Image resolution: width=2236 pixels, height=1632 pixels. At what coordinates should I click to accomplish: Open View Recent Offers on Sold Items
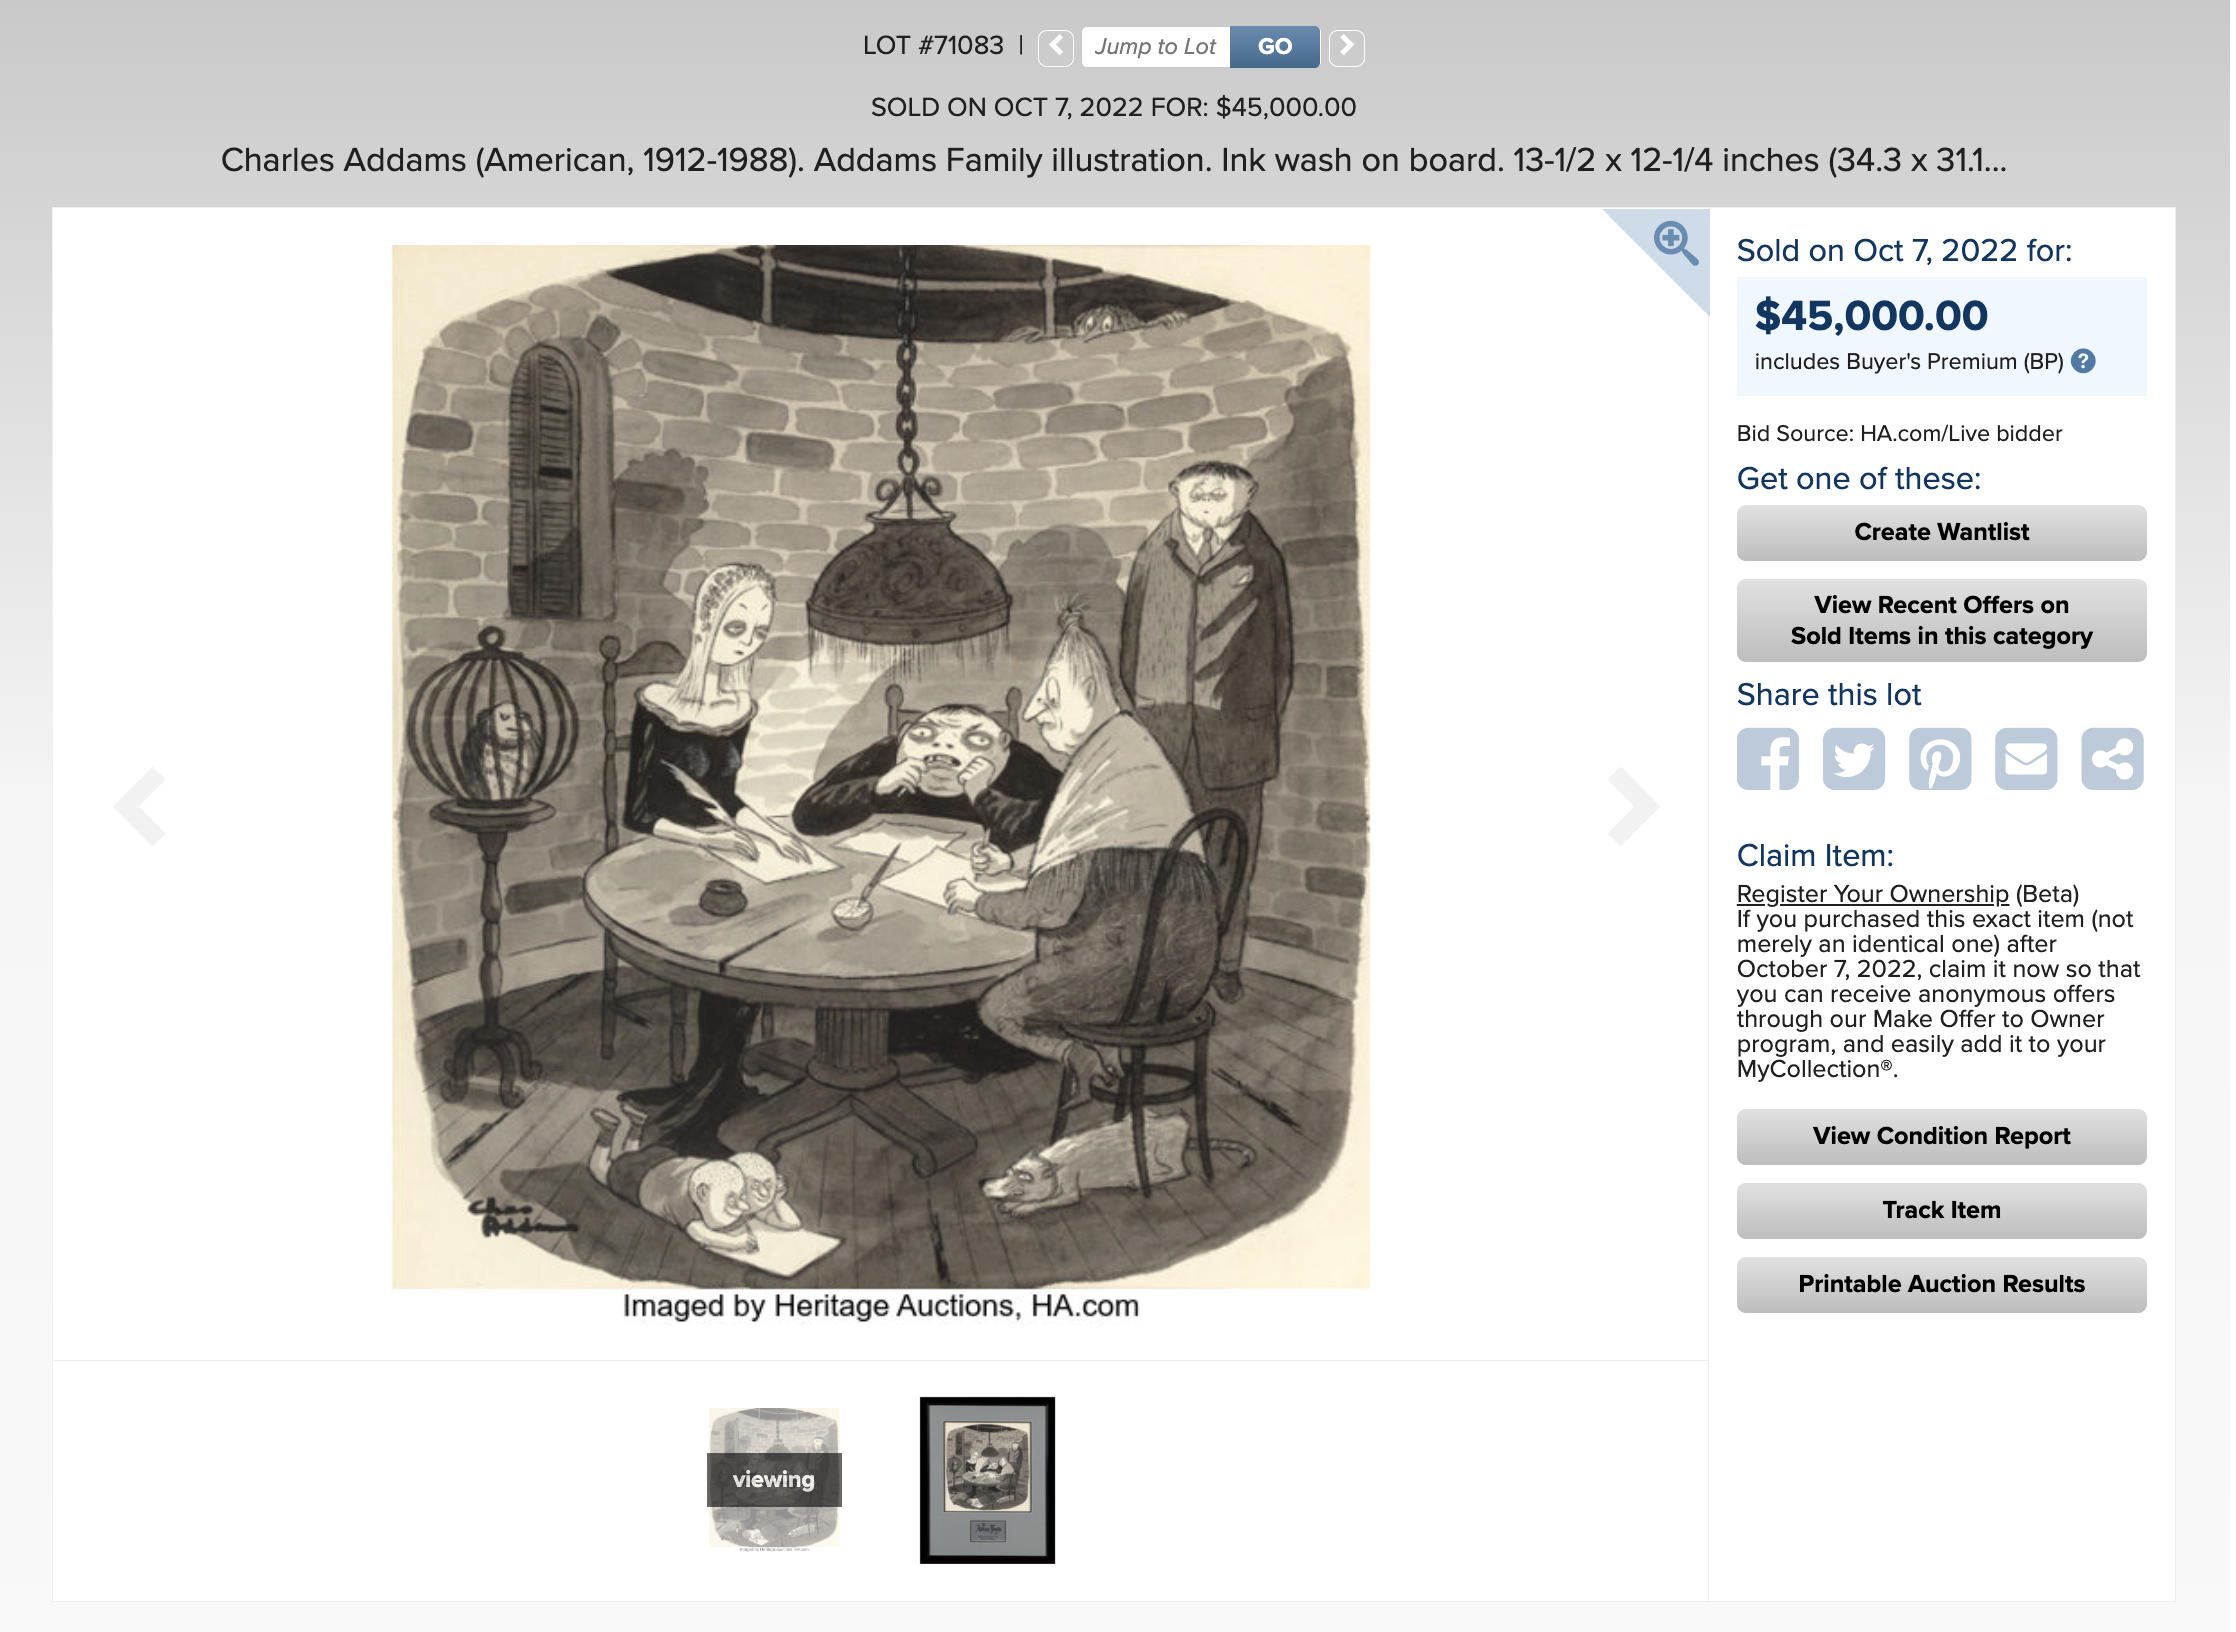pyautogui.click(x=1940, y=620)
